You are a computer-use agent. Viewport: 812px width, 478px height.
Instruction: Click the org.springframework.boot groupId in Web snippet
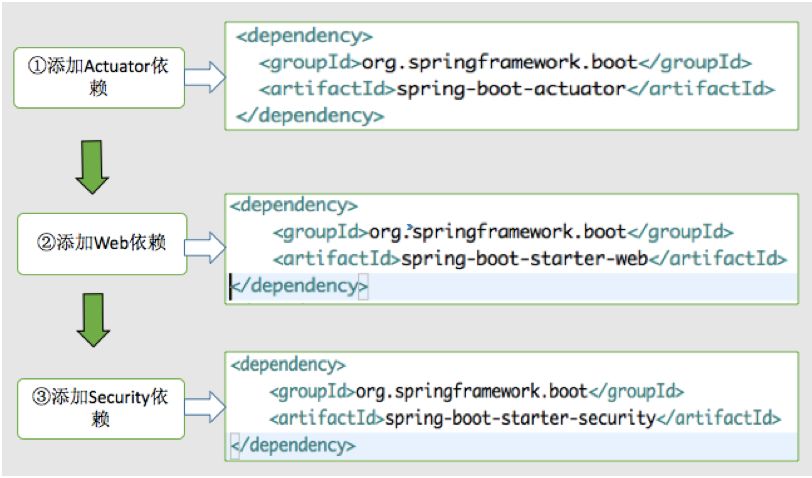[x=498, y=232]
